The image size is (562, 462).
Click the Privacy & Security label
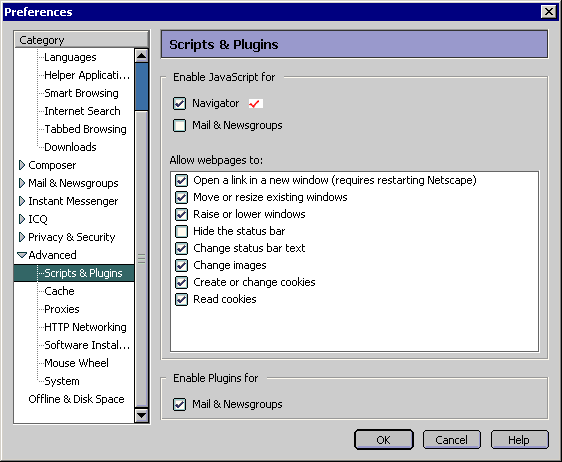point(72,237)
